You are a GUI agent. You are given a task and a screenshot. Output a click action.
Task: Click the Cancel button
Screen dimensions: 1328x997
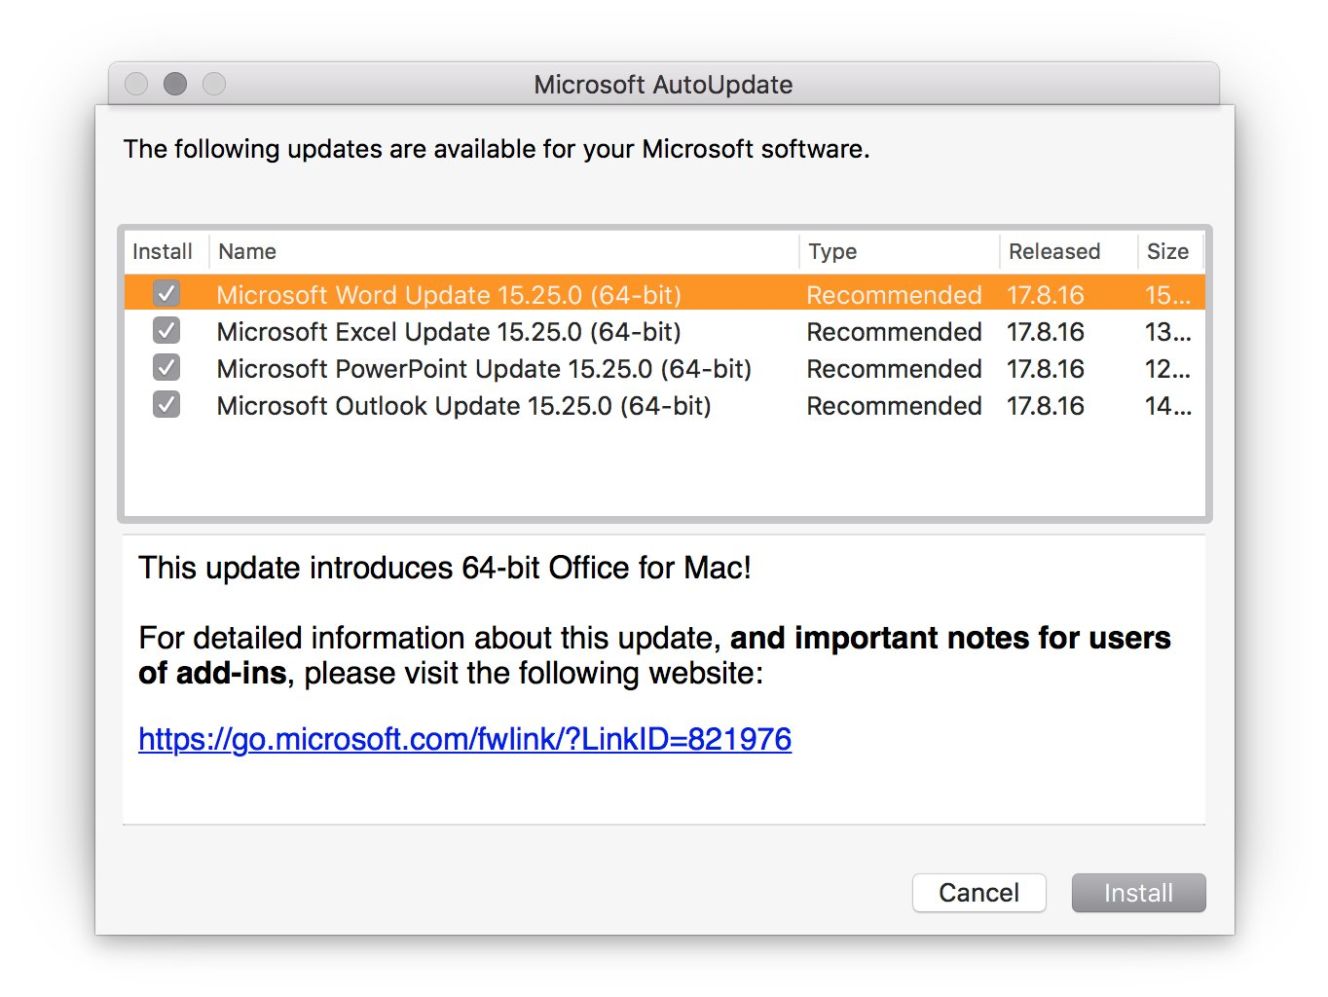point(979,892)
